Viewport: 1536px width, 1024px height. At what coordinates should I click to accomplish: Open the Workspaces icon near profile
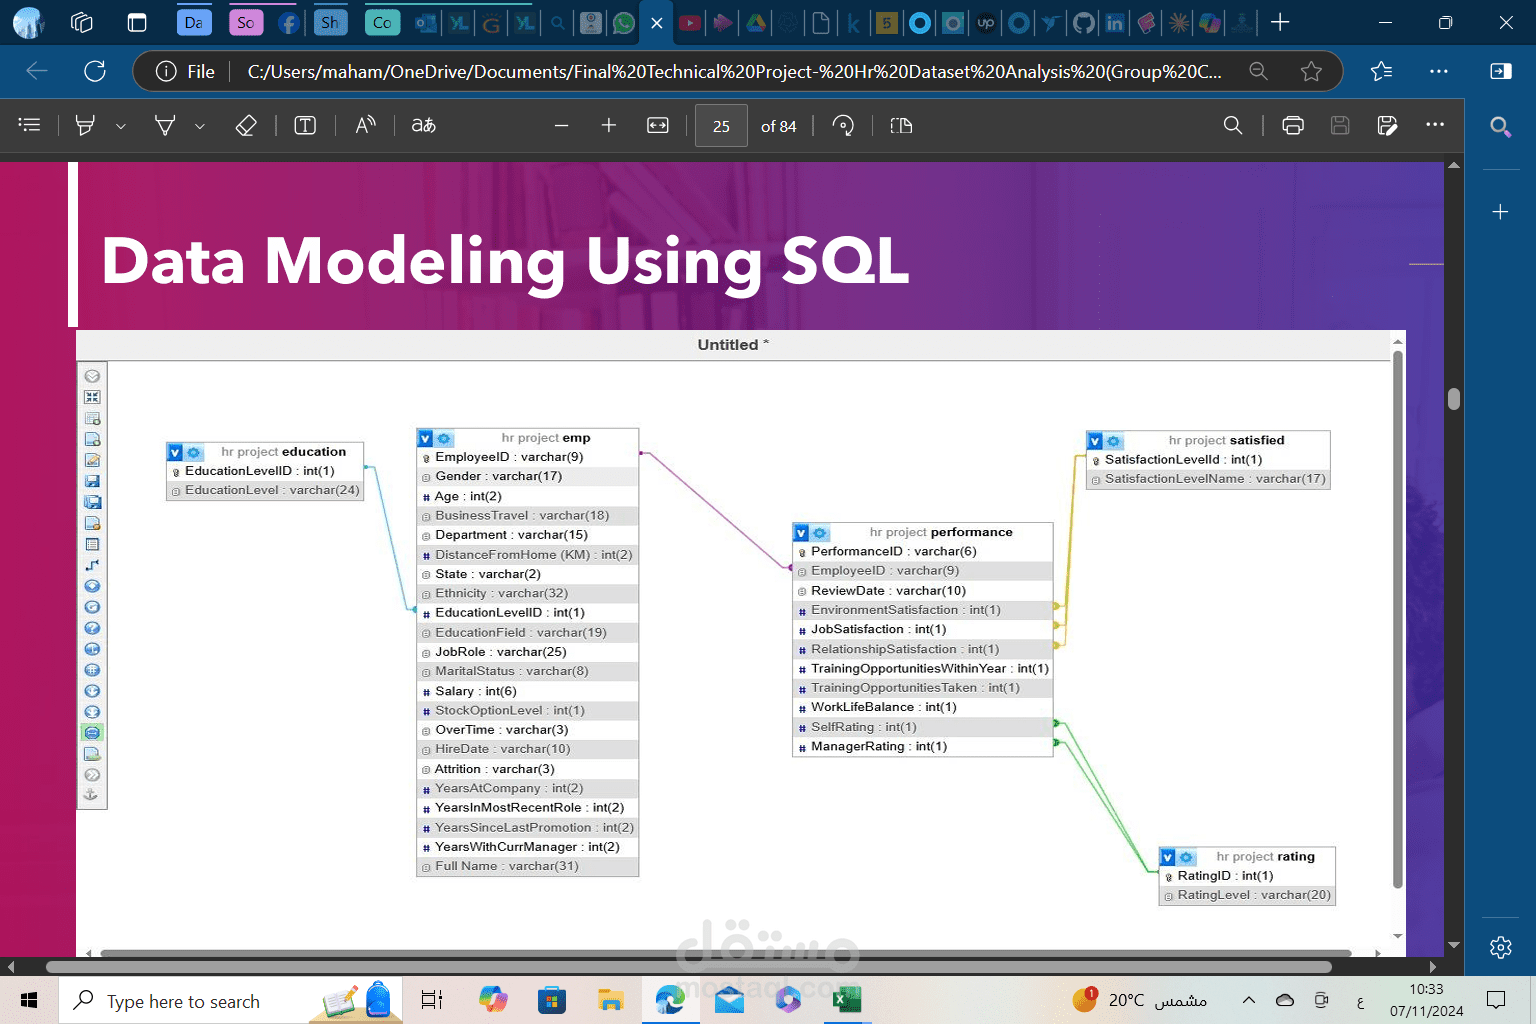click(82, 22)
